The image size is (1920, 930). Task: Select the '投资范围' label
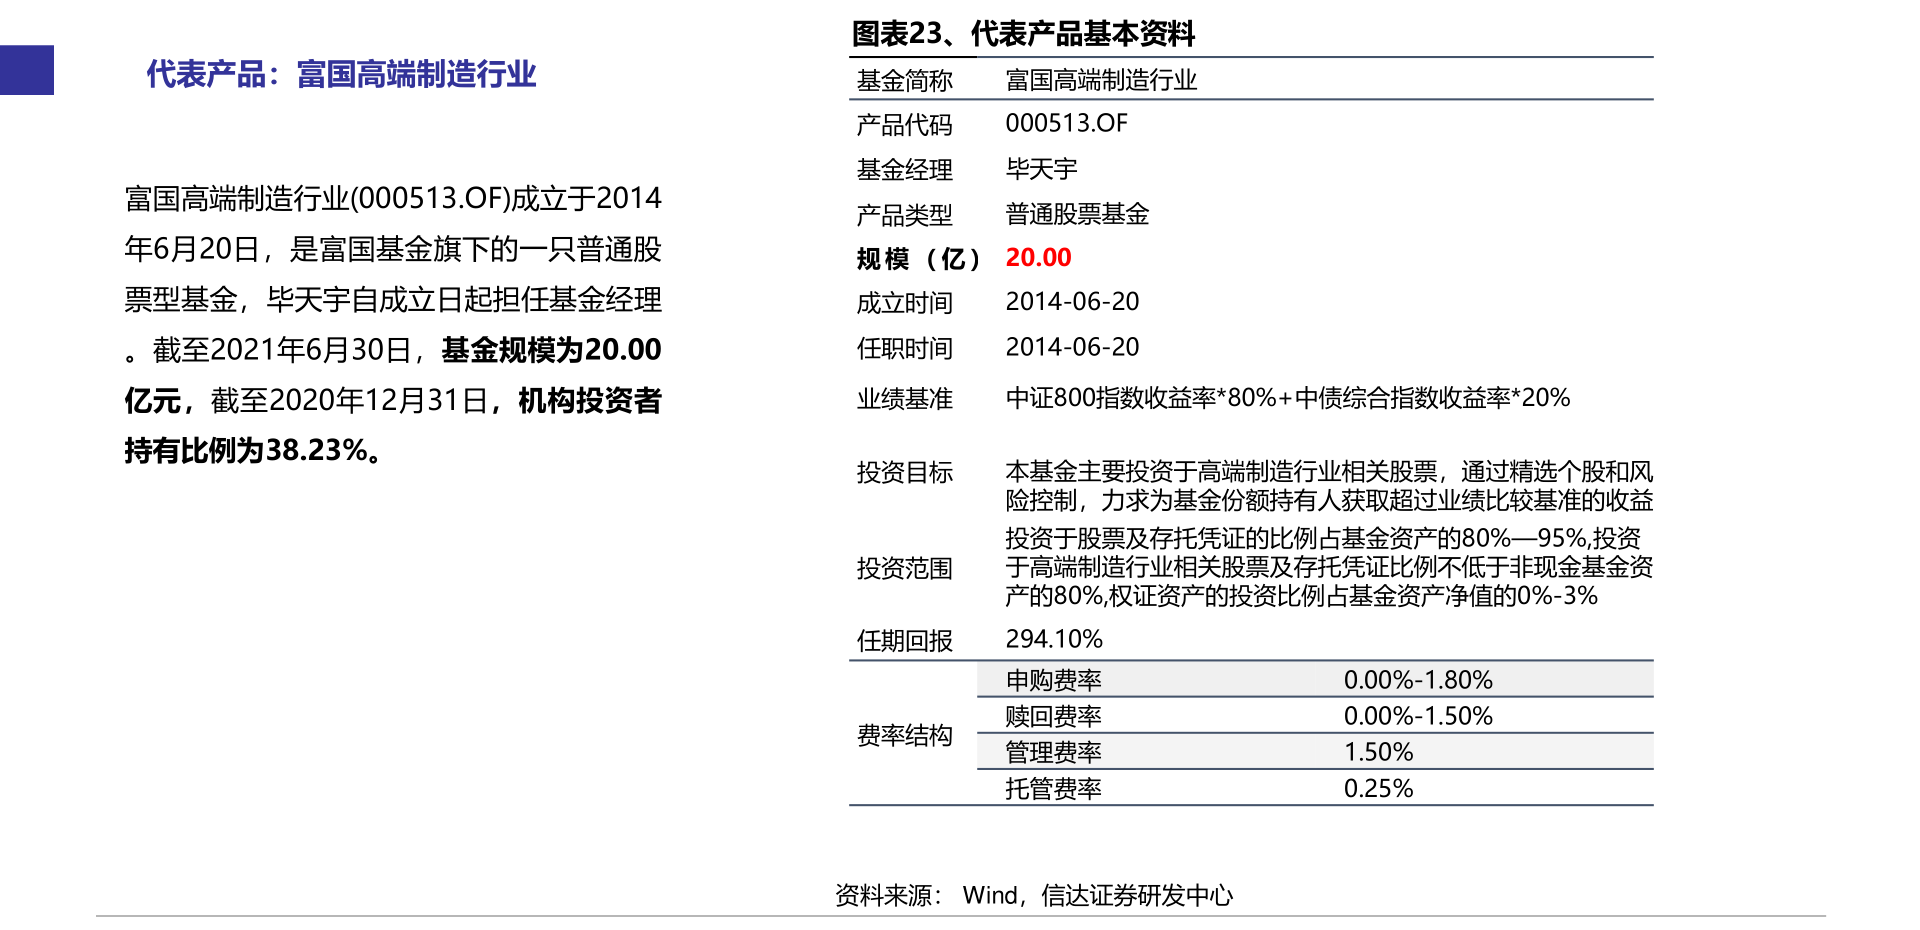click(x=904, y=569)
